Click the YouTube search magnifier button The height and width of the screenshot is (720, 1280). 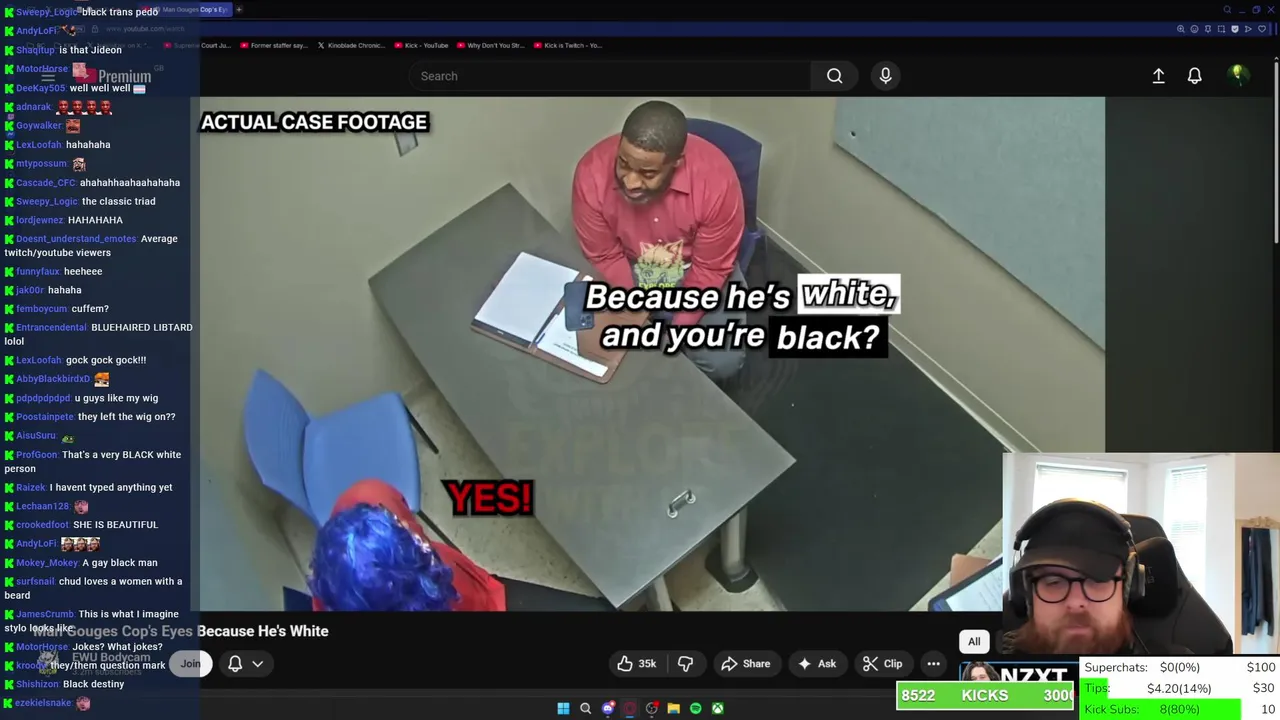pos(834,76)
